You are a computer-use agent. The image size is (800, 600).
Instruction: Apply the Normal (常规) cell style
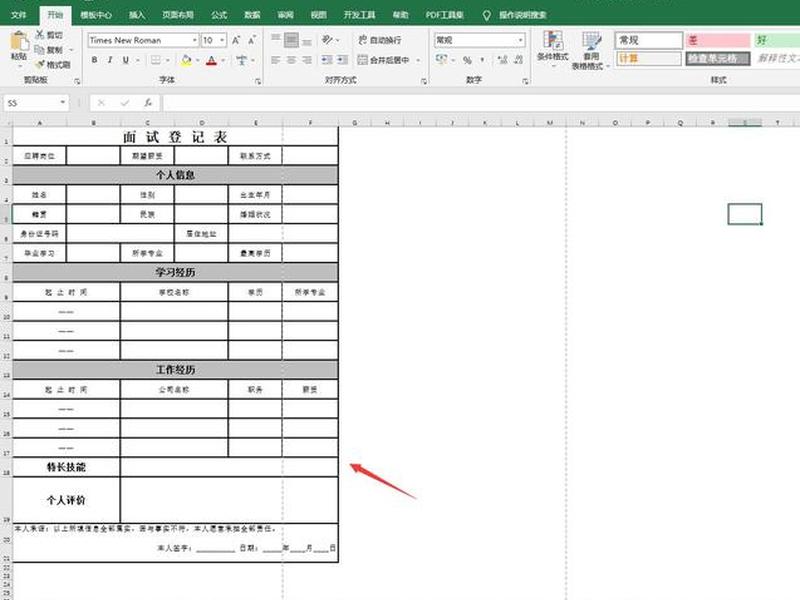coord(648,40)
